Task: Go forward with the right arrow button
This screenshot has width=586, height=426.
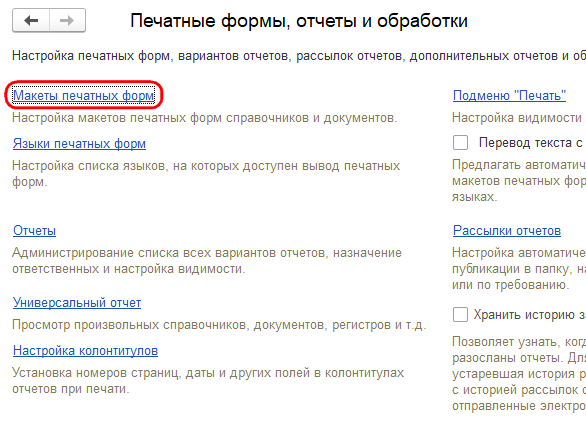Action: 67,21
